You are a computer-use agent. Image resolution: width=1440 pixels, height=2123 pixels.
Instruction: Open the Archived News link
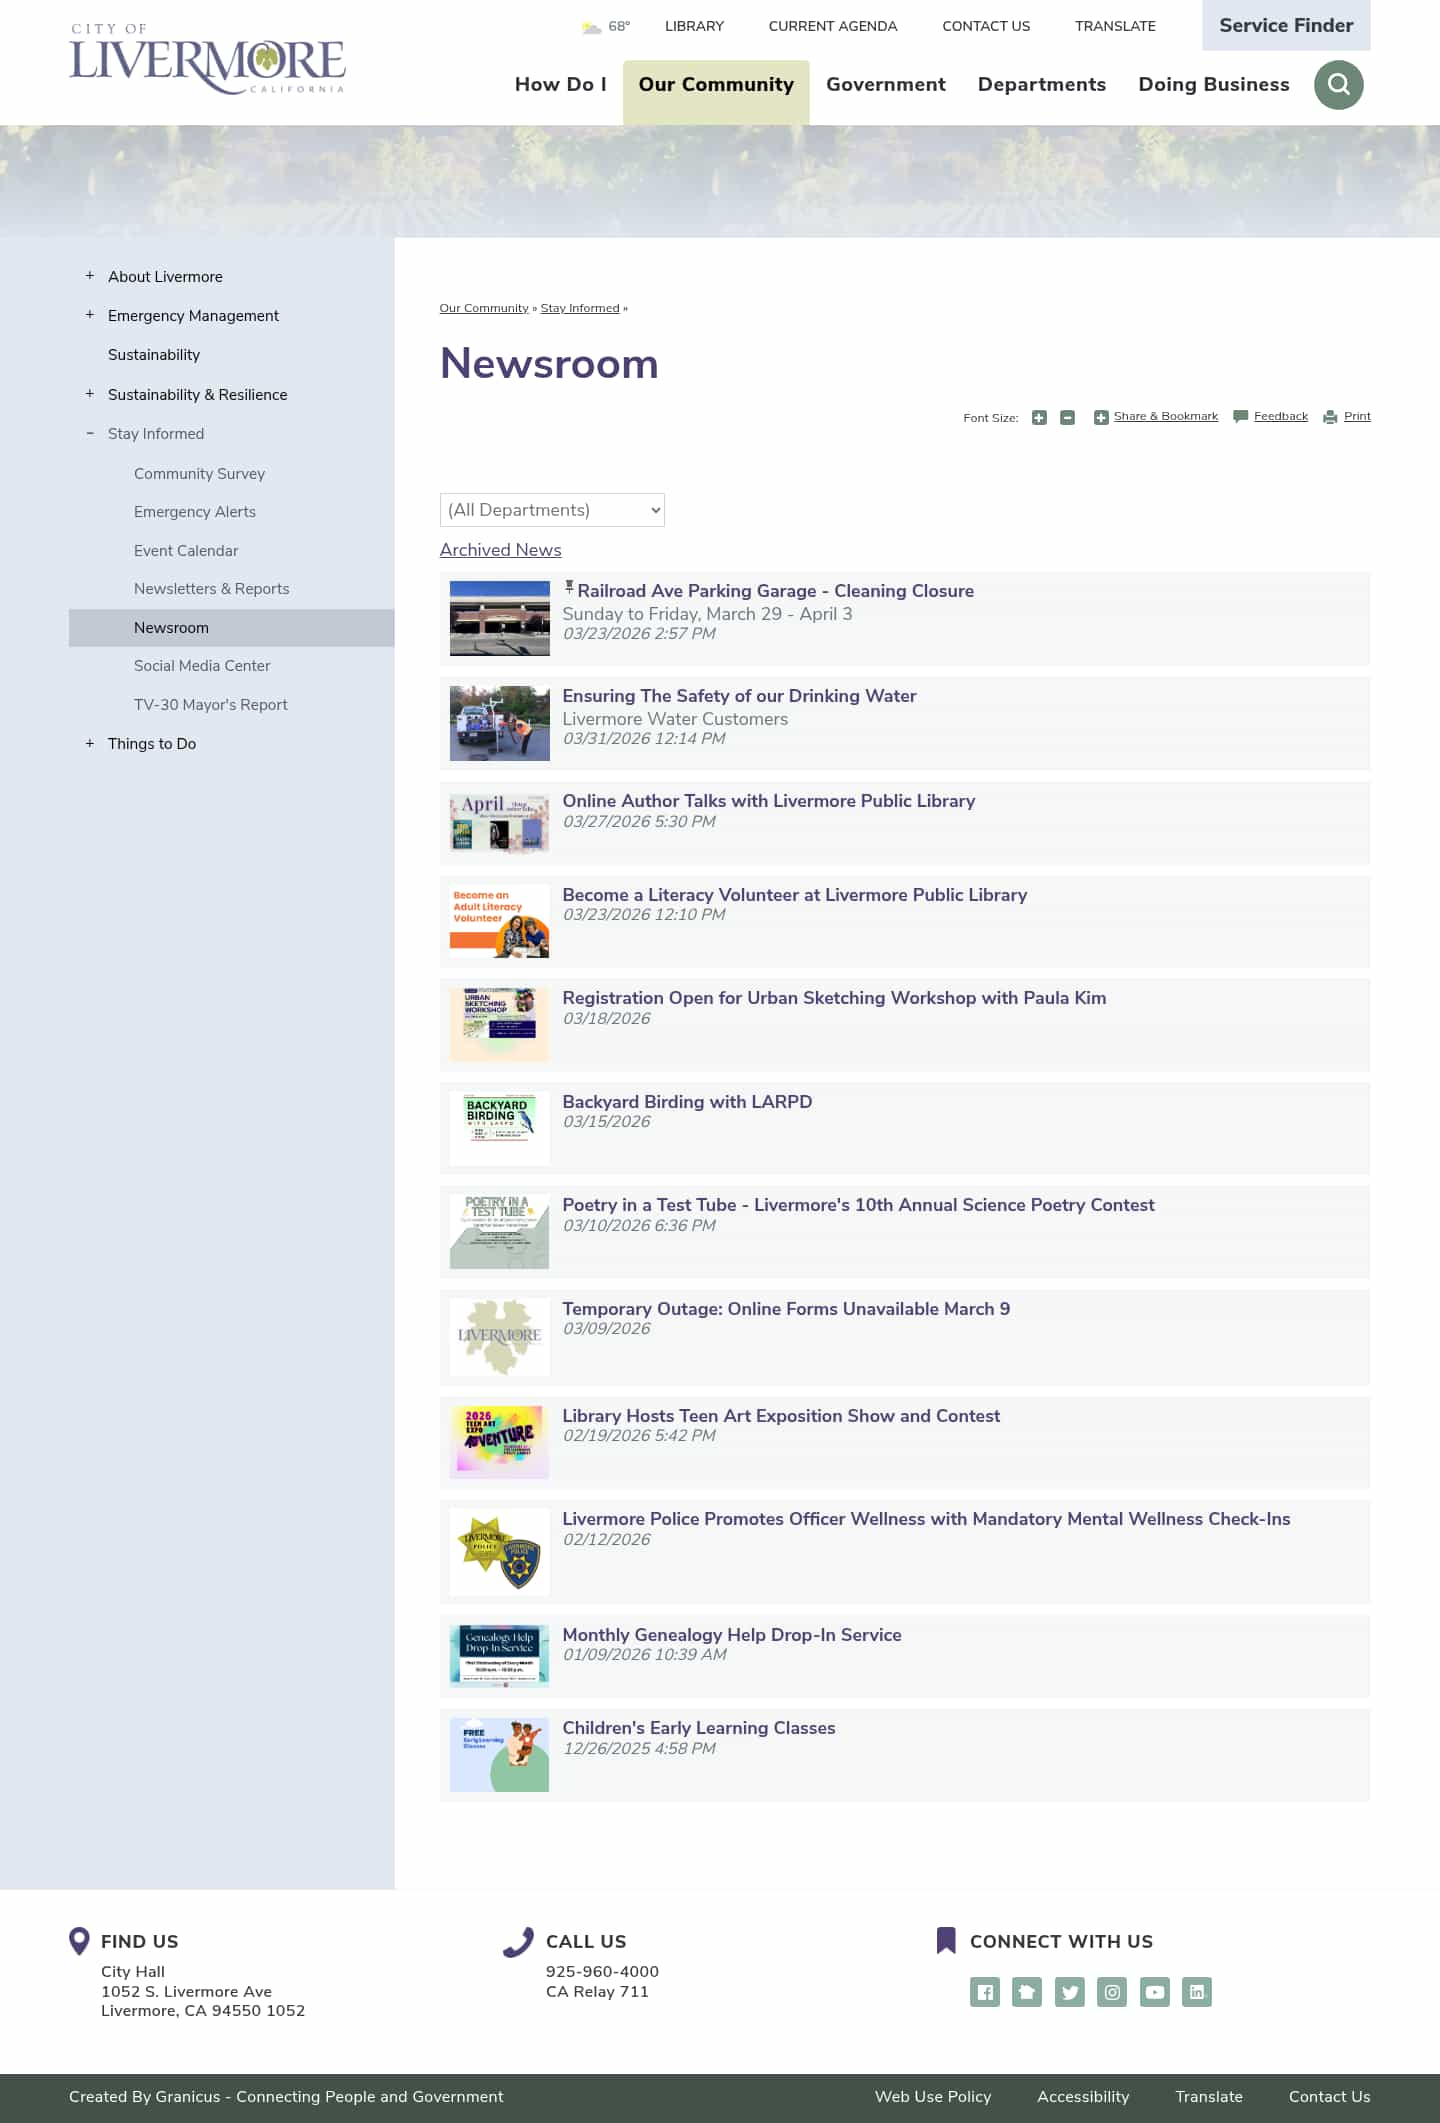[x=501, y=550]
